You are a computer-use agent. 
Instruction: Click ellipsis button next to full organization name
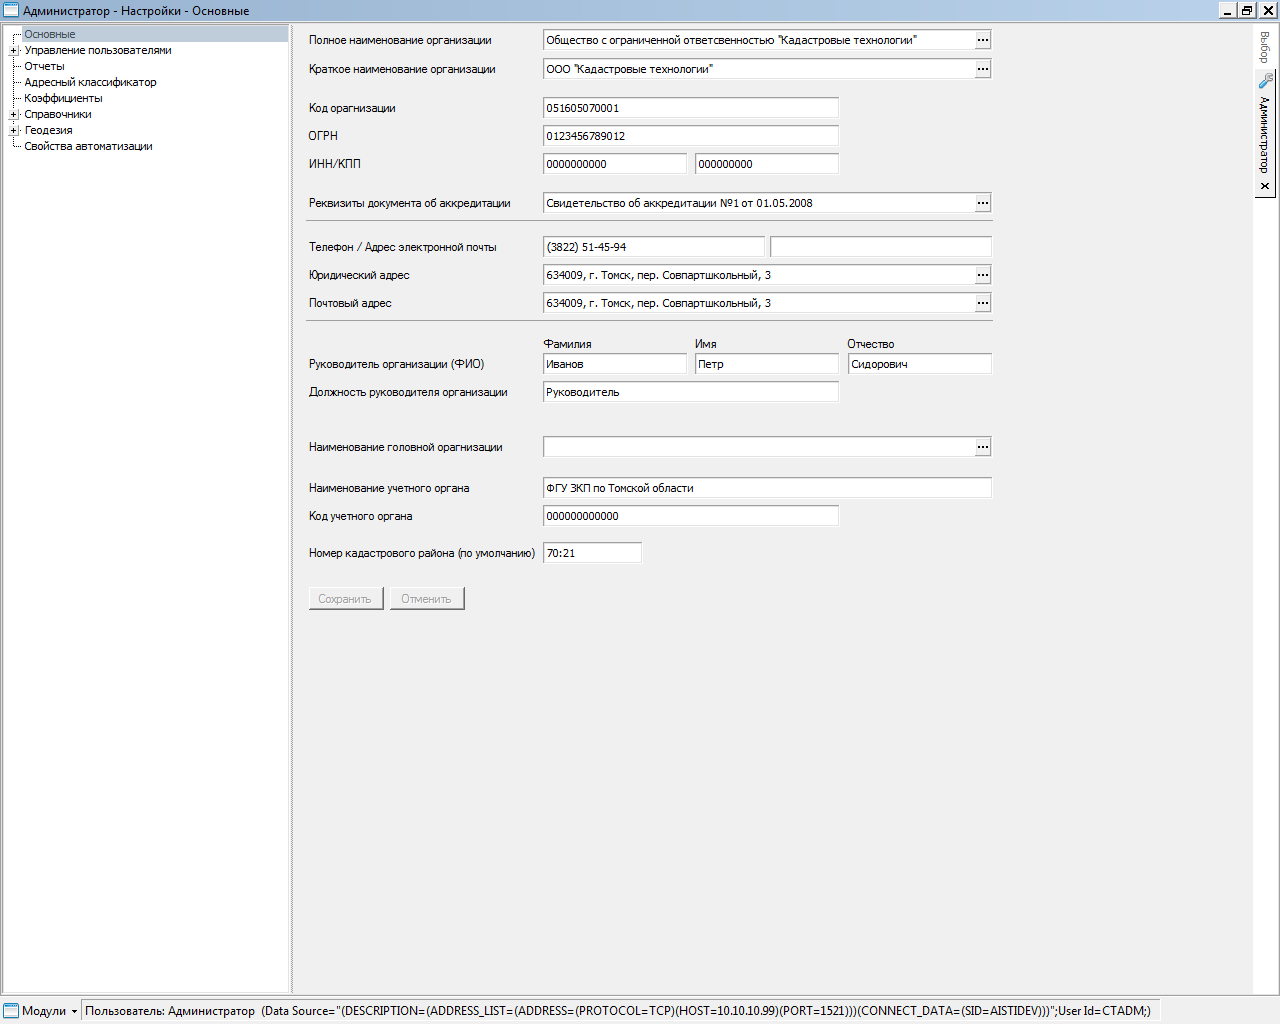tap(983, 40)
